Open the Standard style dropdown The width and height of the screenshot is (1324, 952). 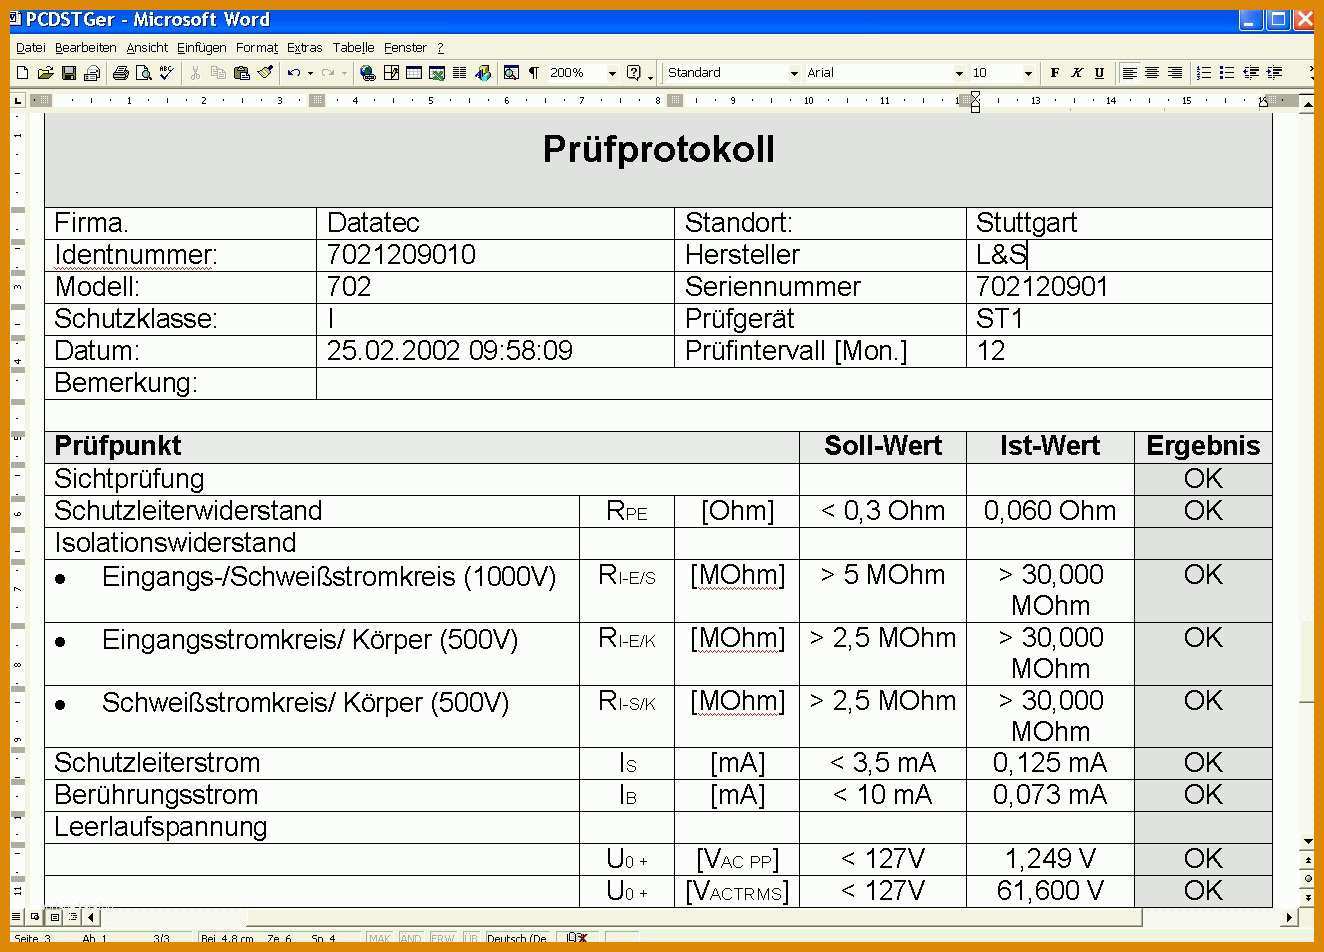pyautogui.click(x=794, y=73)
